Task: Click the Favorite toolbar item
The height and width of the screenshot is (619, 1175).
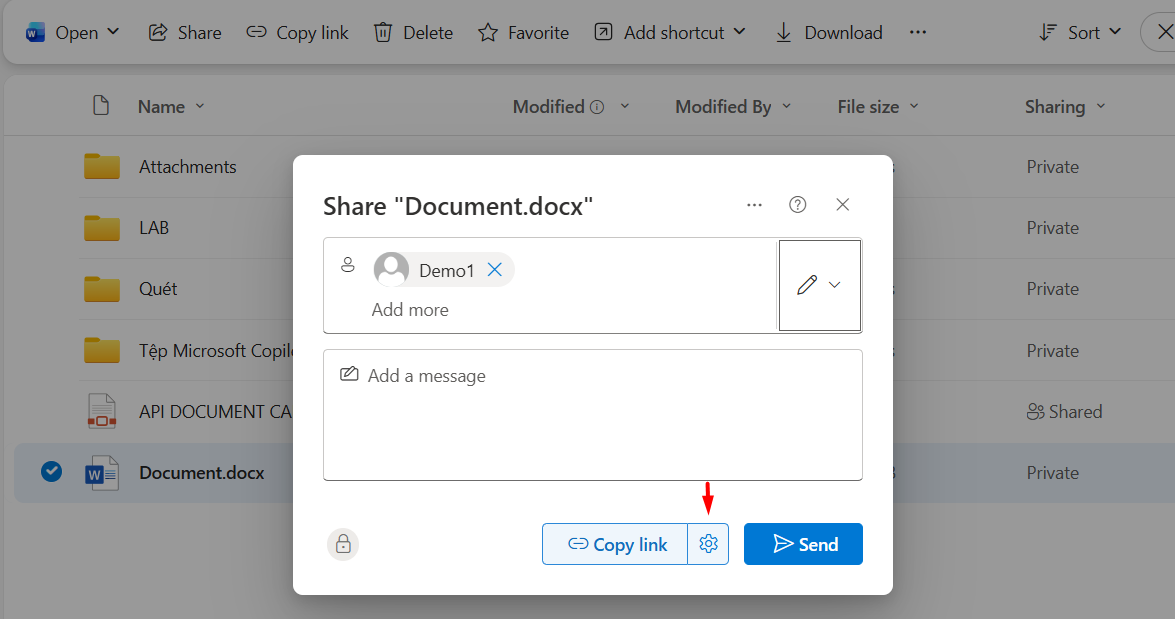Action: pos(523,32)
